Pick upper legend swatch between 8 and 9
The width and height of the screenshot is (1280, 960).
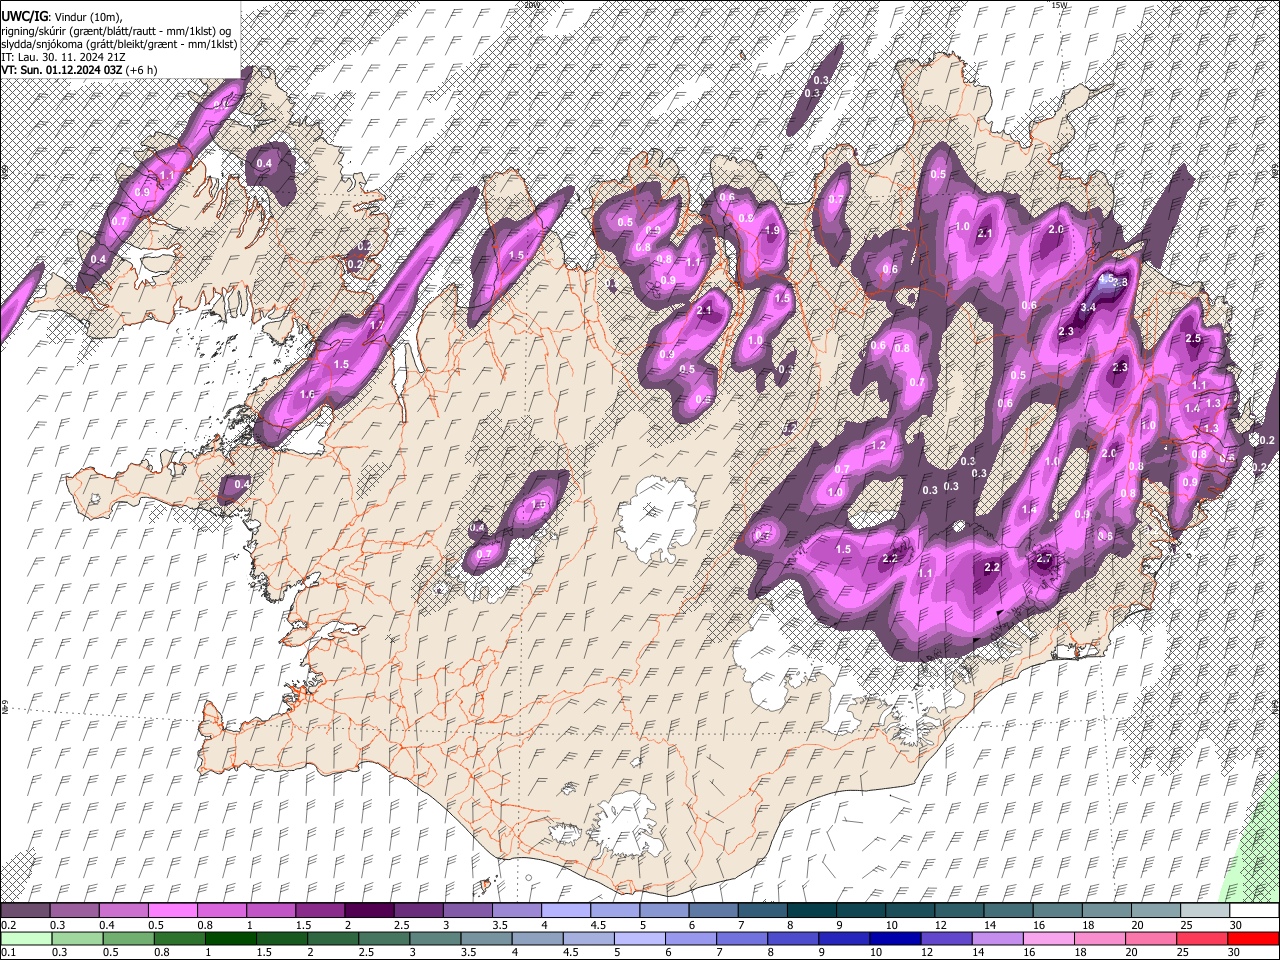click(x=811, y=911)
